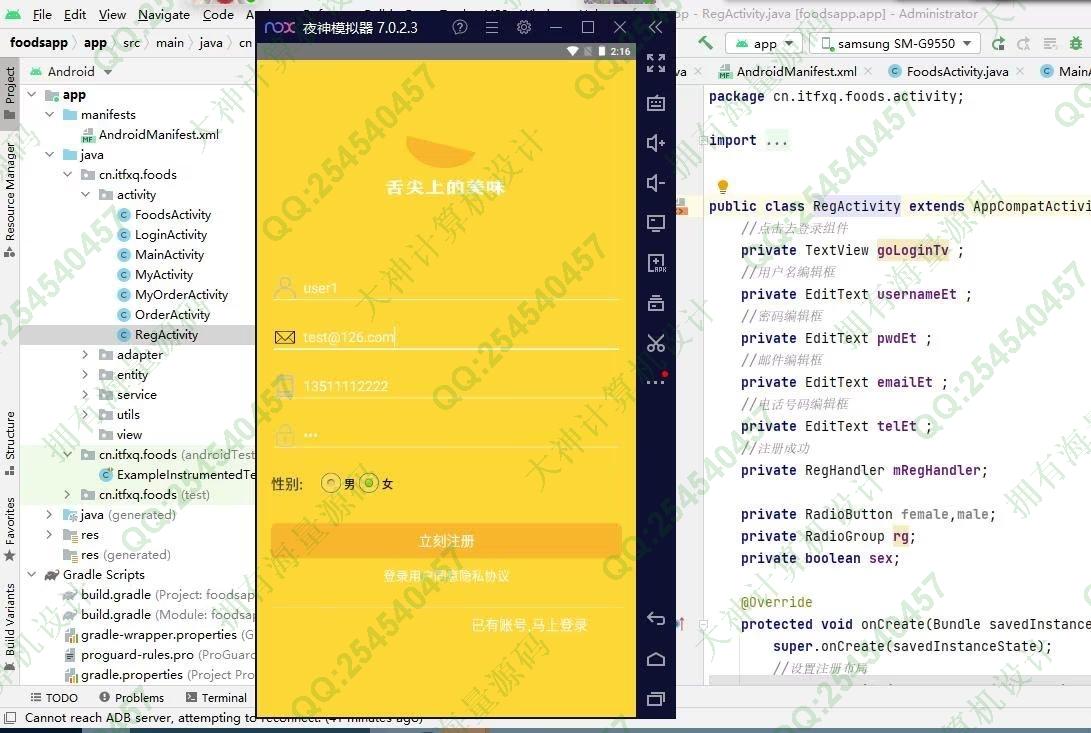
Task: Open the TODO tool window
Action: point(54,697)
